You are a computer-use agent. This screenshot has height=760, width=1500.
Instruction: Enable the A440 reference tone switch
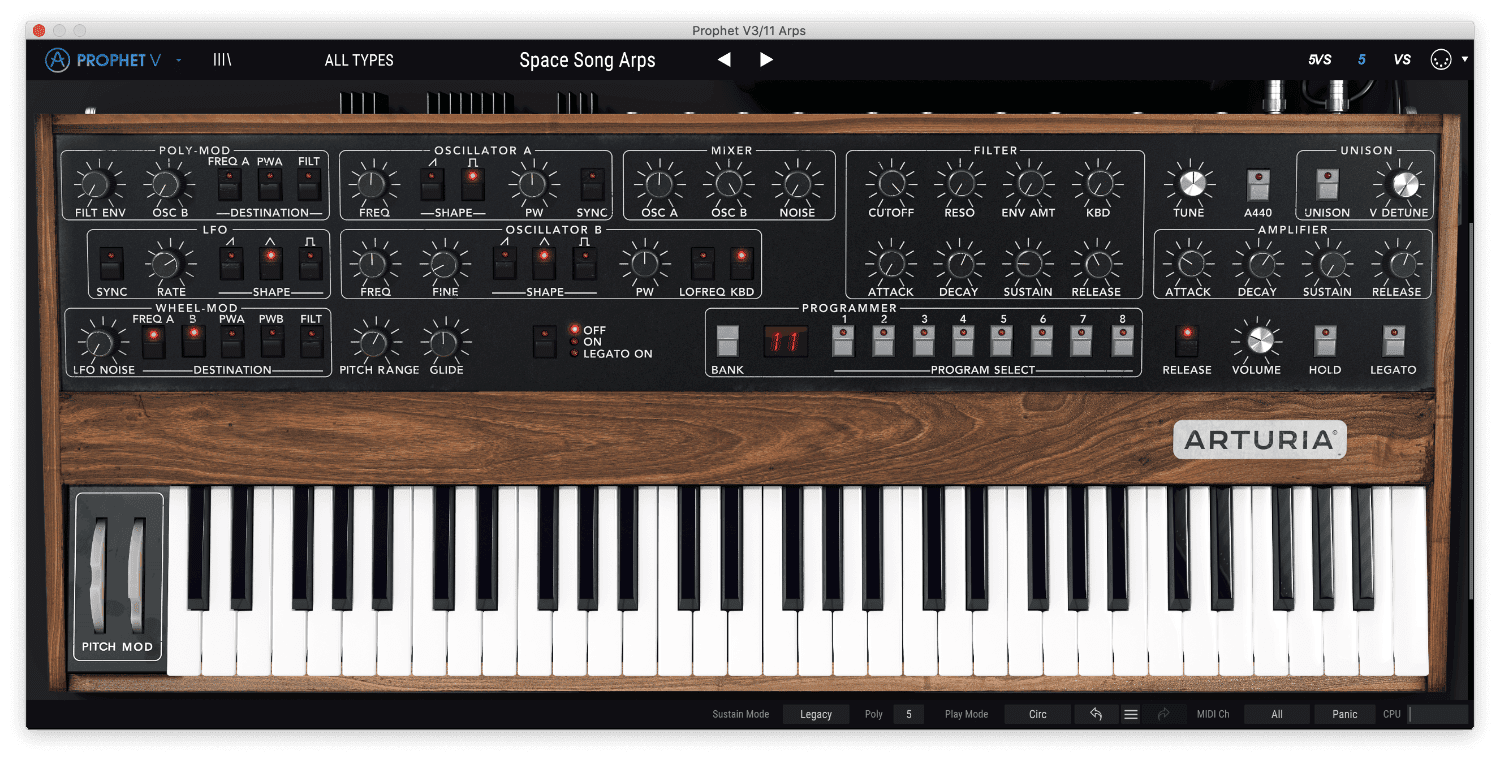click(1258, 184)
